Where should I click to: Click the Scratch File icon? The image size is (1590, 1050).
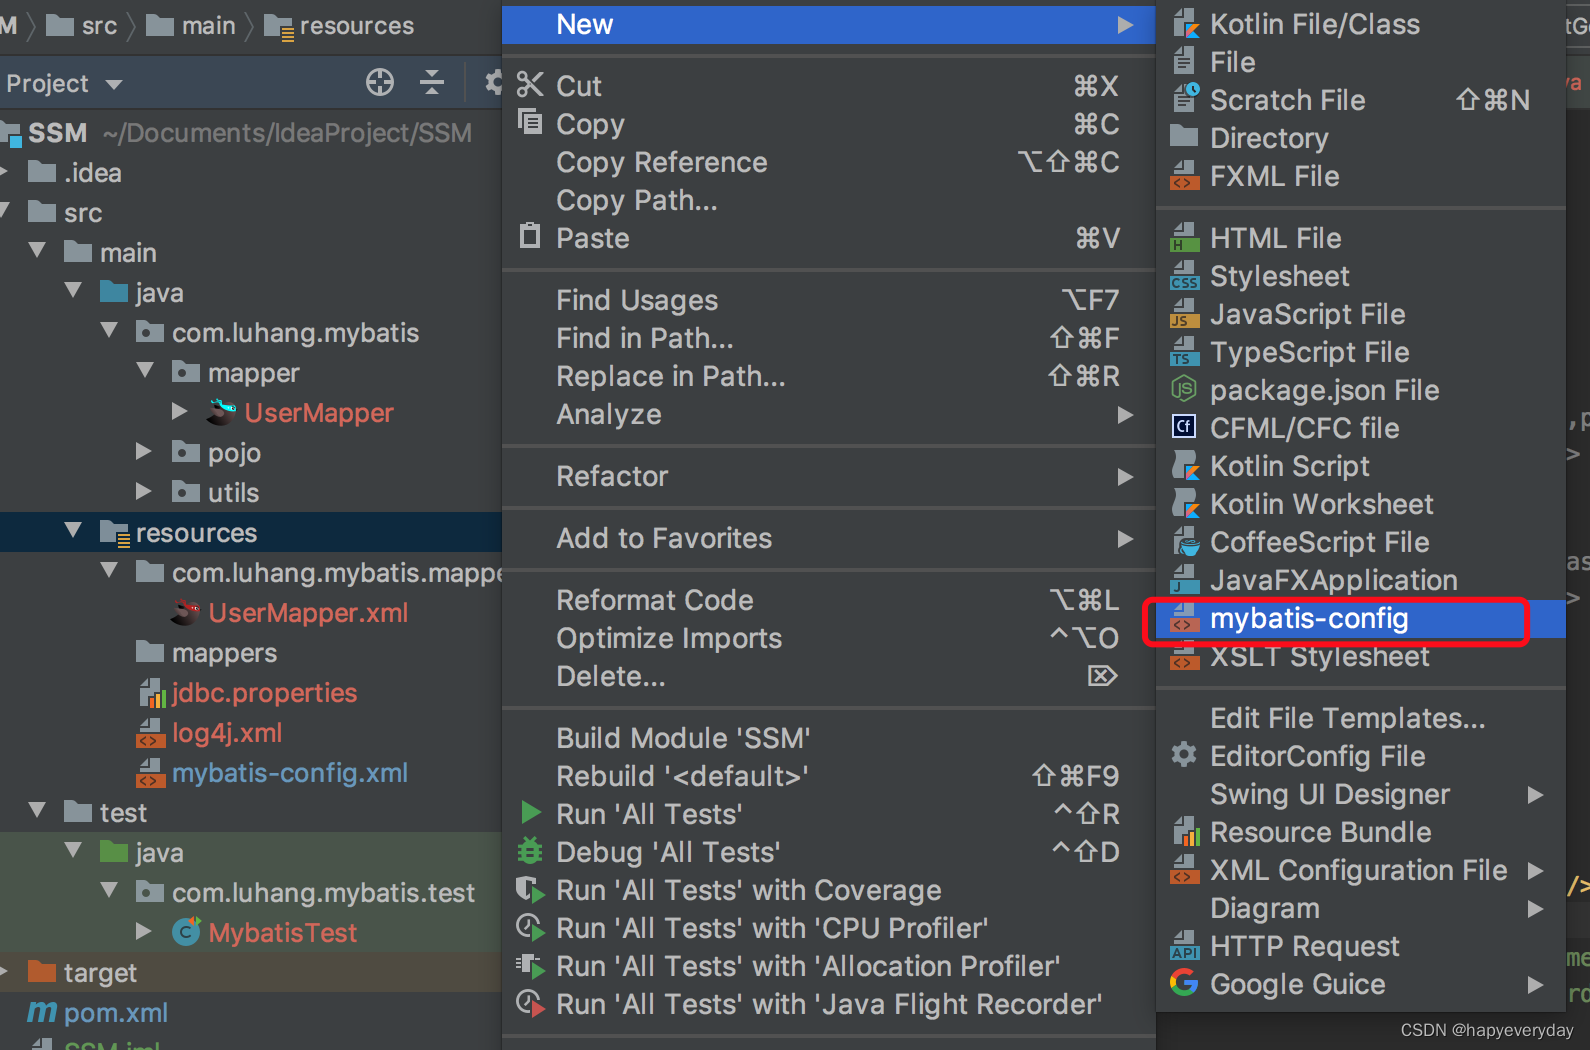(x=1185, y=99)
